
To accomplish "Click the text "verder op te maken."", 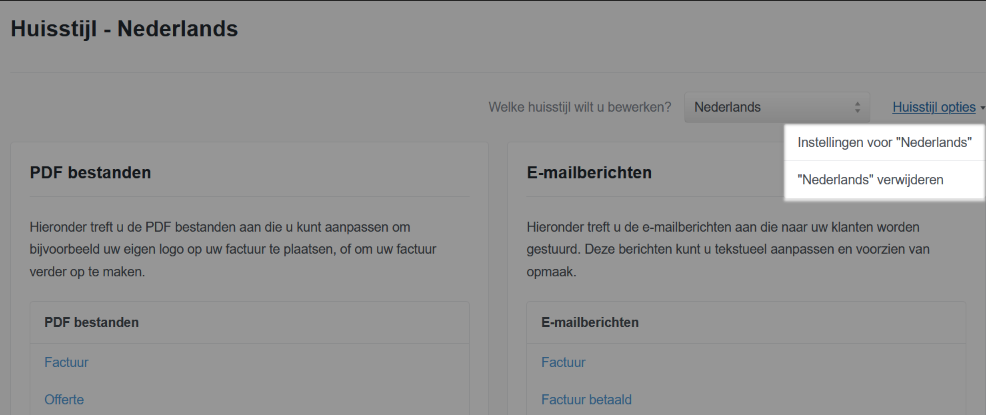I will [87, 271].
